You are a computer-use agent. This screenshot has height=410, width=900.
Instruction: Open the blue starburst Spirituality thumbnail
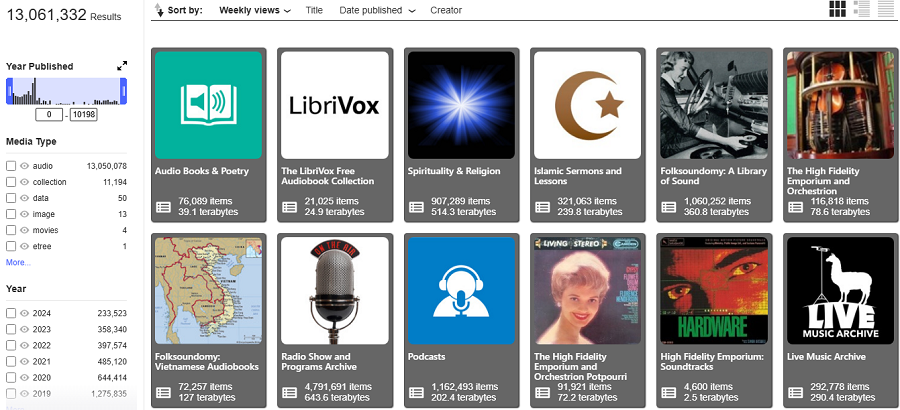click(x=461, y=105)
